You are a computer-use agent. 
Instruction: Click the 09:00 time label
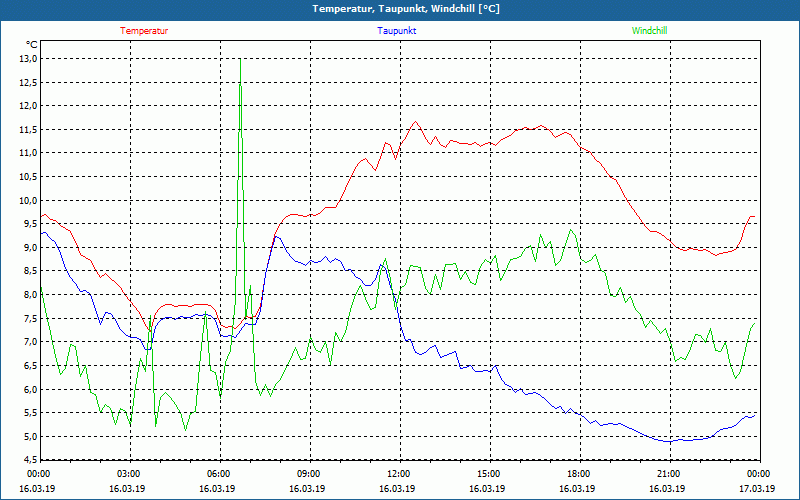tap(309, 474)
